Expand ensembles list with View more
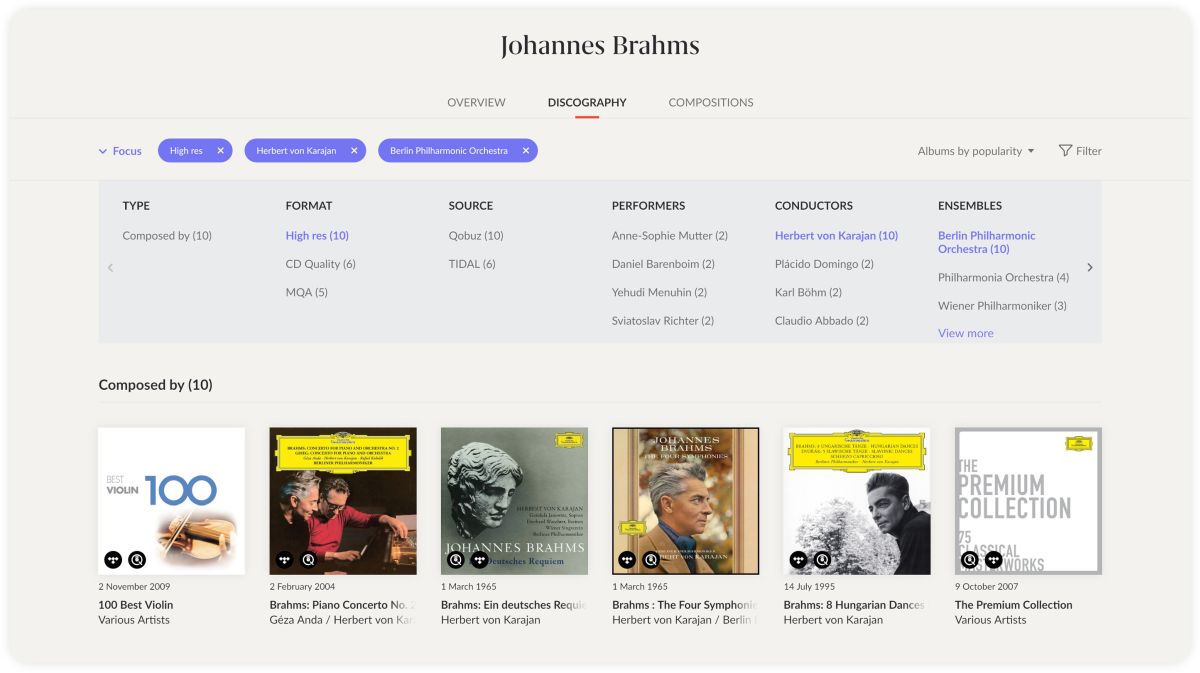This screenshot has height=673, width=1200. coord(965,333)
